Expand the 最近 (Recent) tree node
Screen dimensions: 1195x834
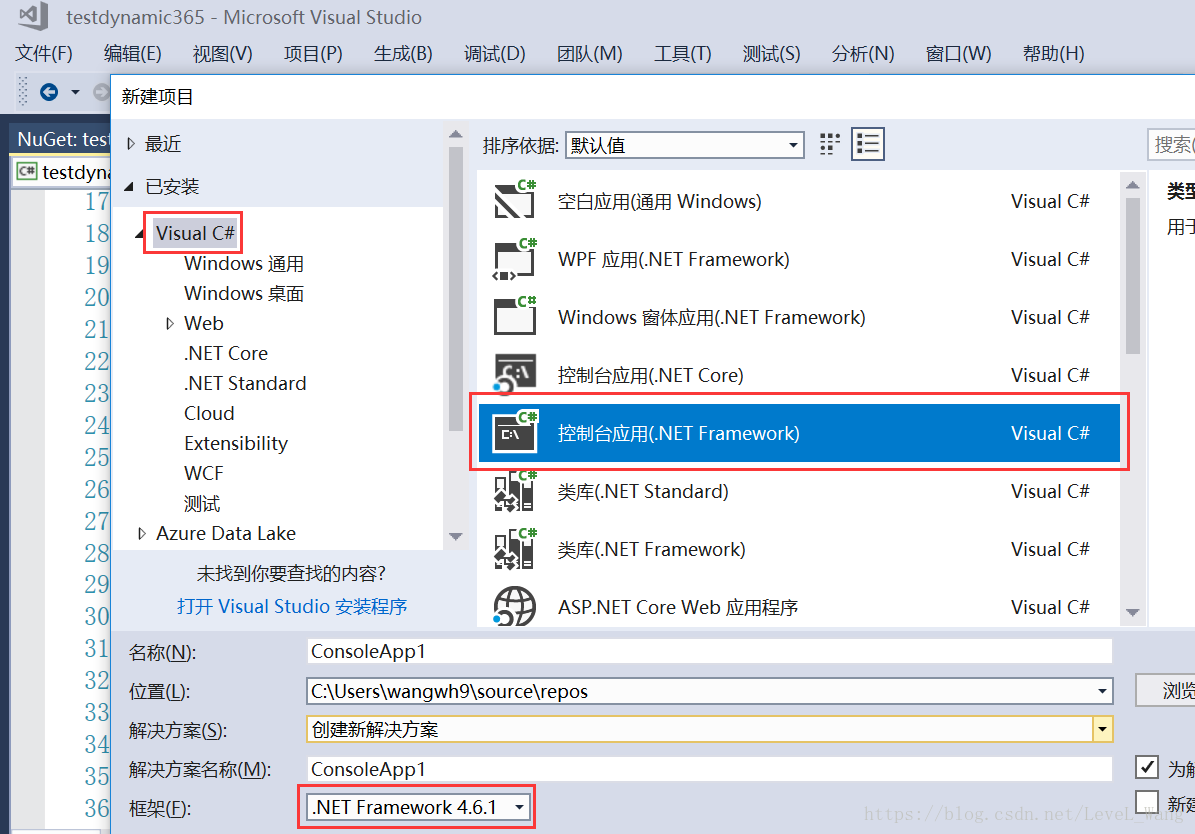[x=131, y=143]
